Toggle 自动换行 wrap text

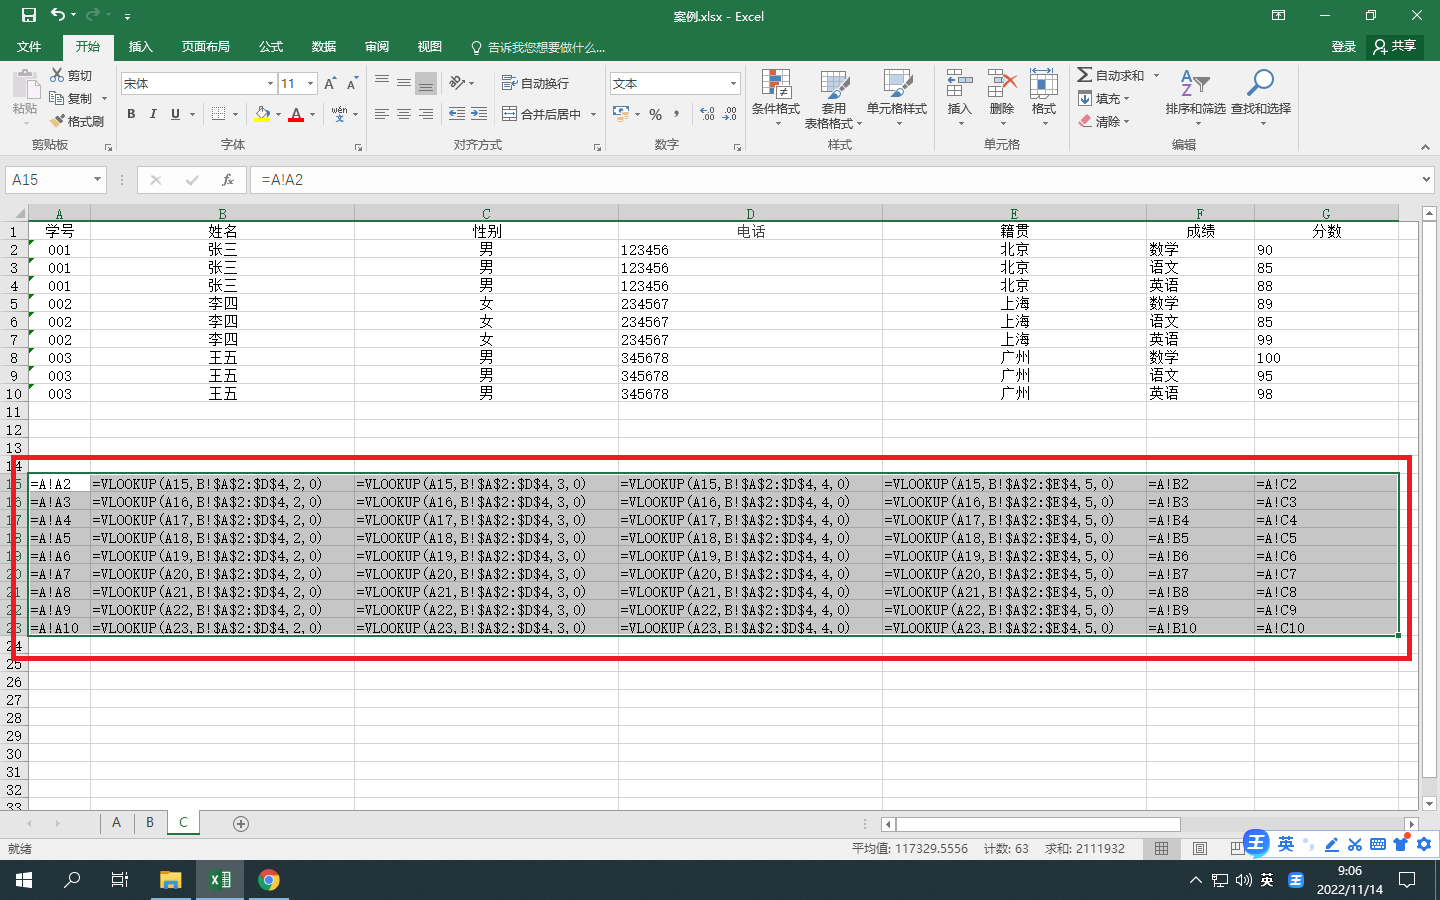(x=535, y=83)
